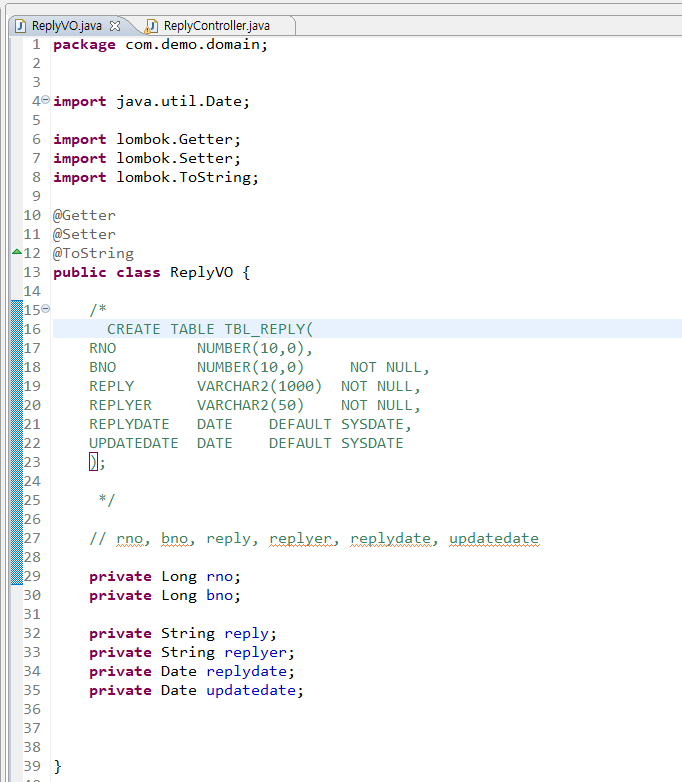Switch to the ReplyController.java tab

point(217,25)
